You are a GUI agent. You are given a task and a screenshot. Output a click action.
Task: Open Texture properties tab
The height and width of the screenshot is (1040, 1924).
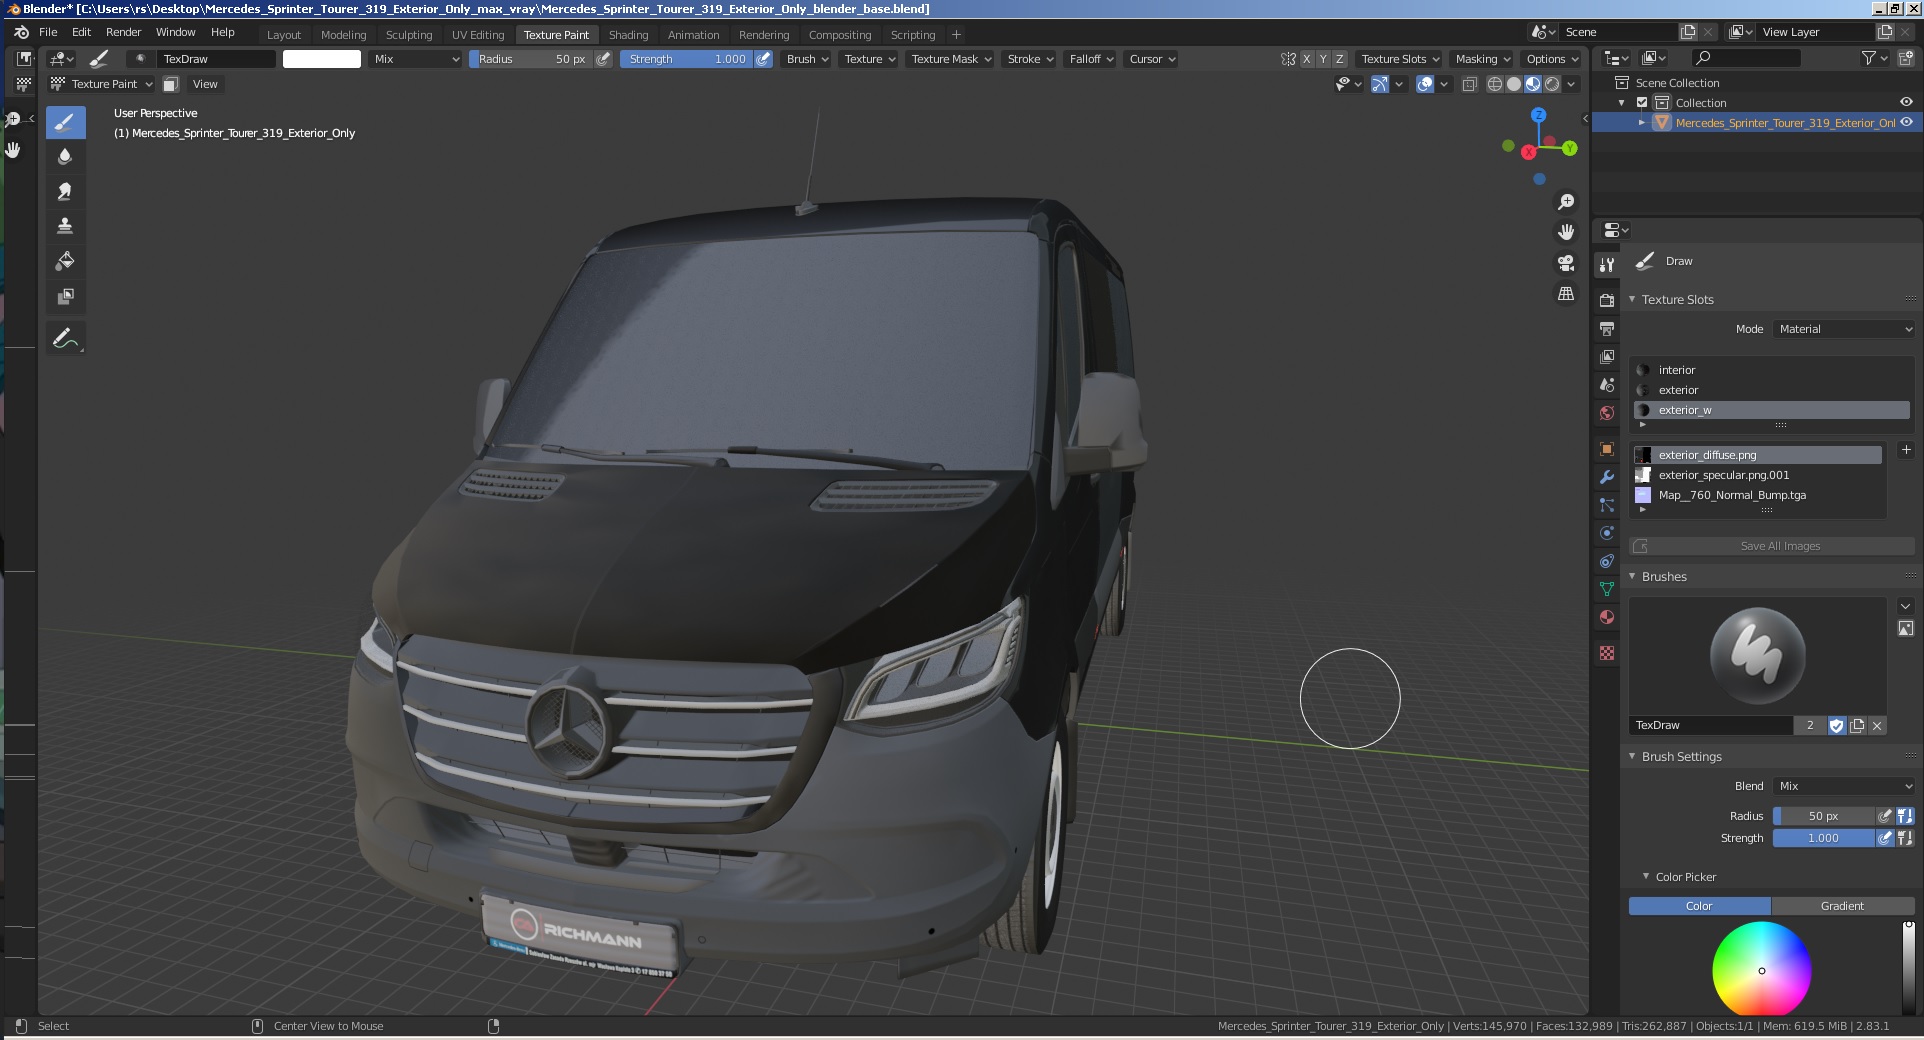pyautogui.click(x=1607, y=653)
